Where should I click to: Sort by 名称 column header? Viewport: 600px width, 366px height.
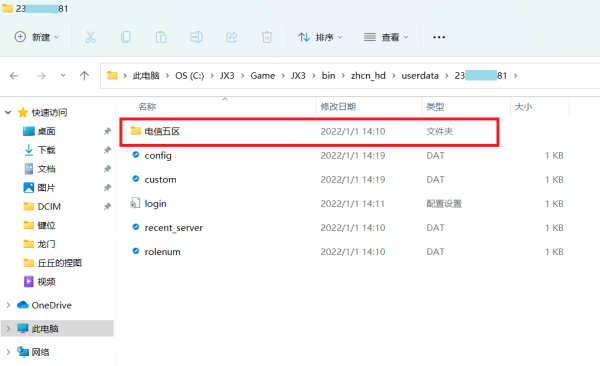click(x=147, y=107)
